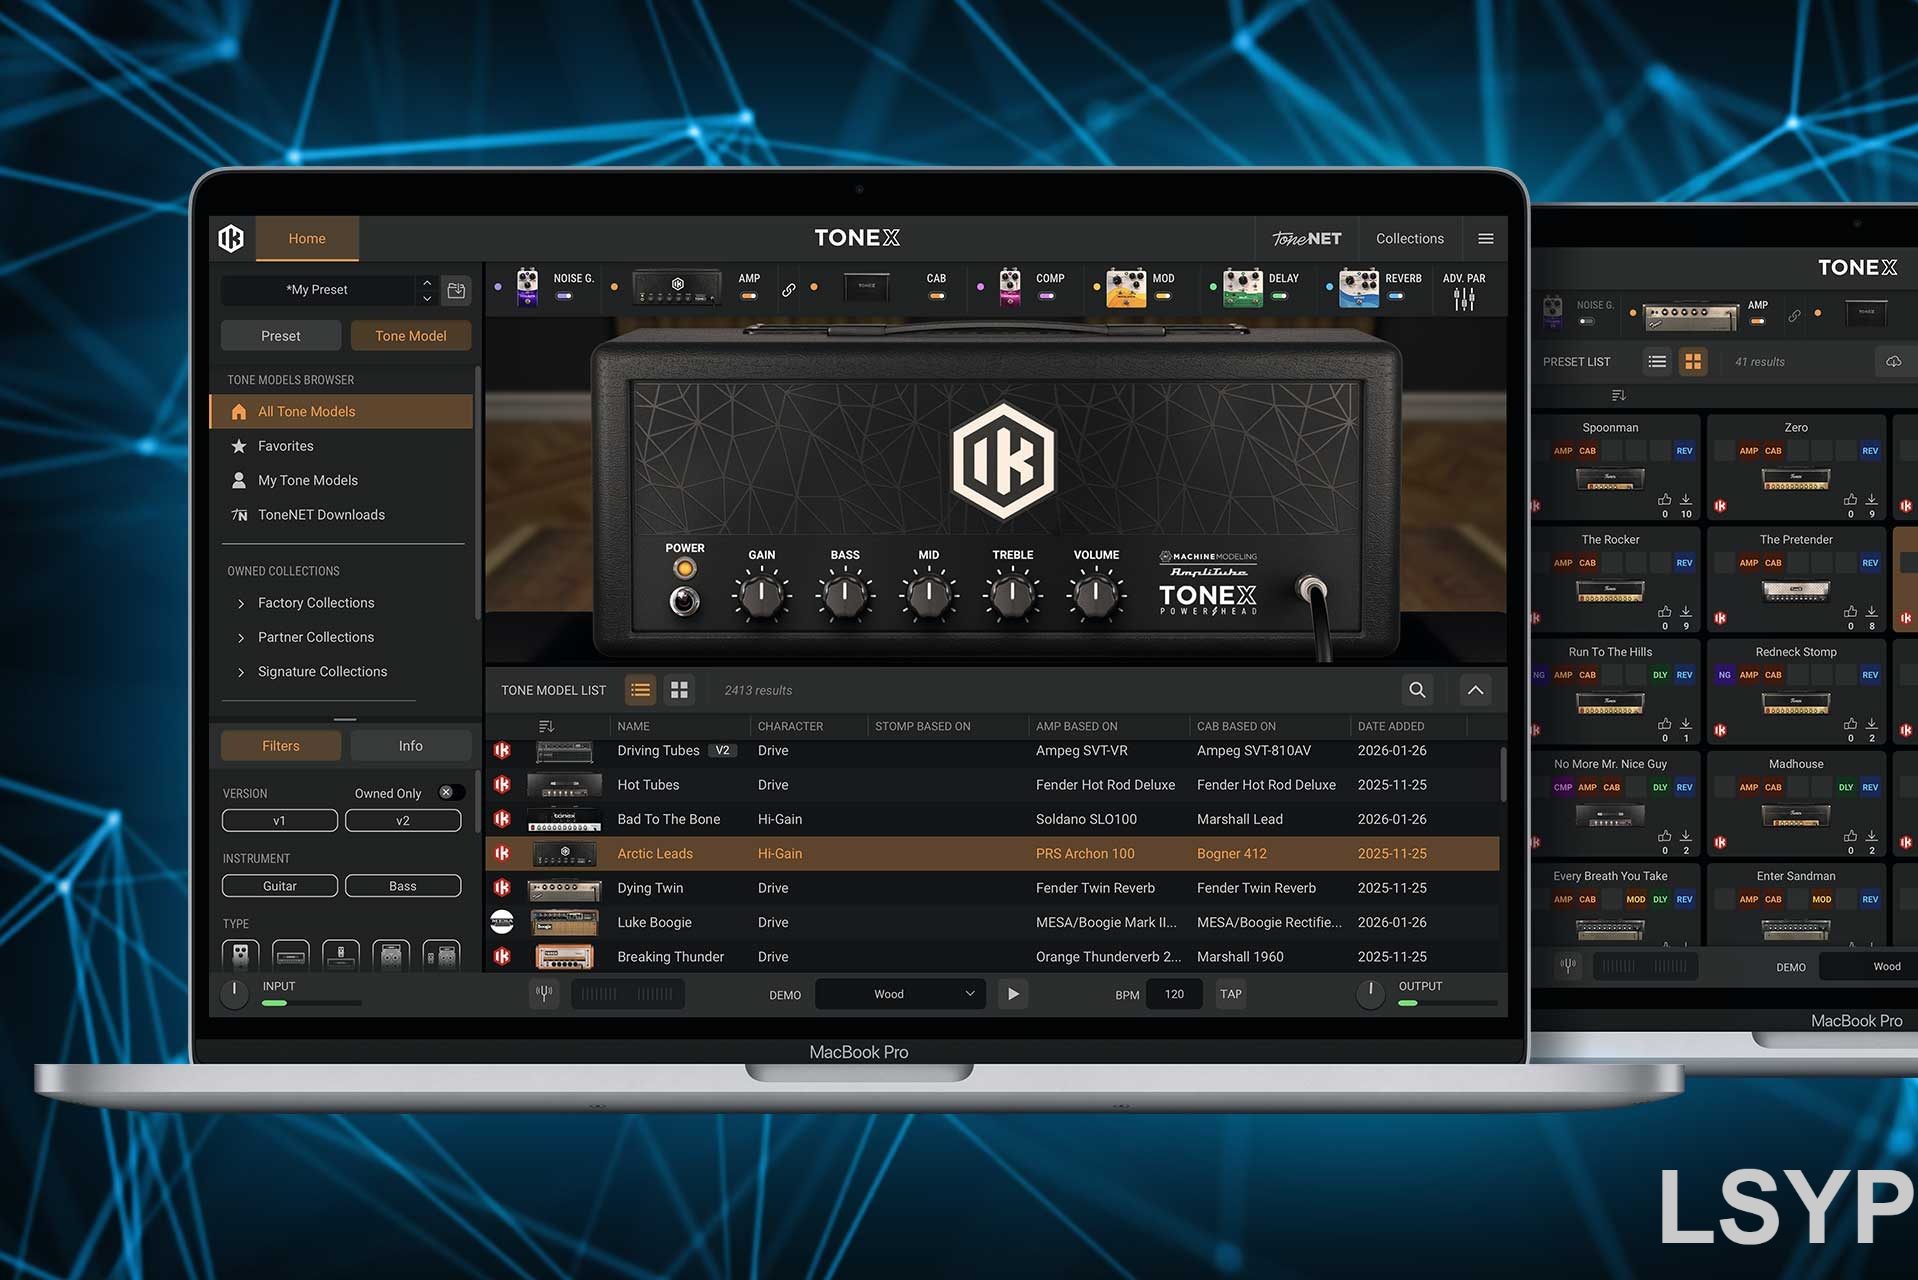Click the amp-cab link chain icon
Viewport: 1918px width, 1280px height.
pos(789,290)
